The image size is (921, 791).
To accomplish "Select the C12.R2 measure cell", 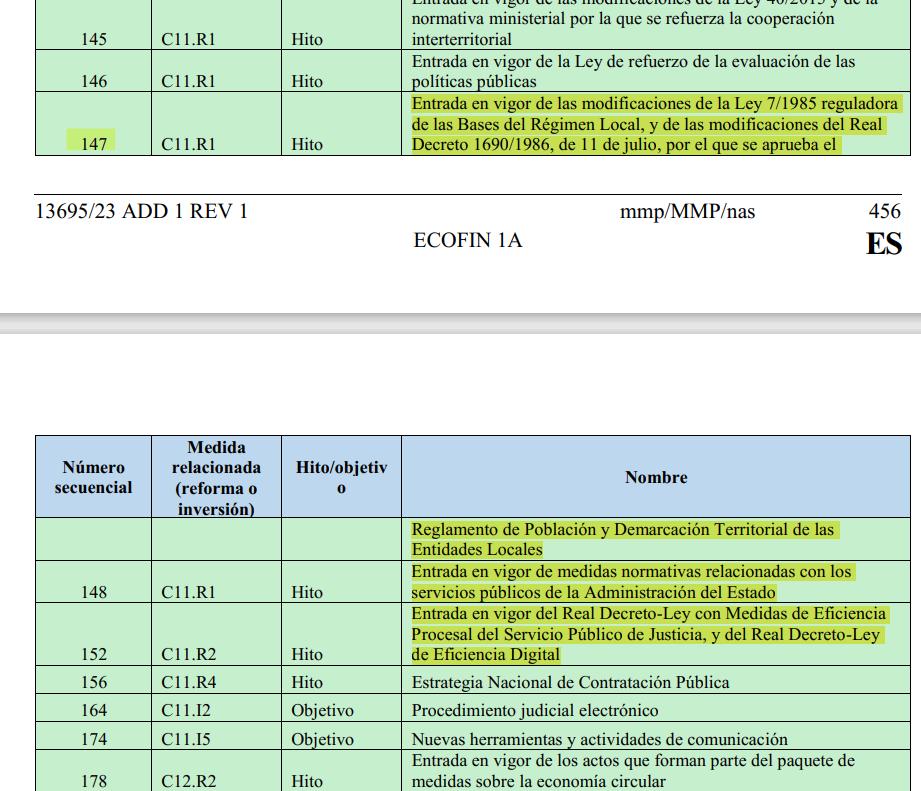I will click(x=188, y=782).
